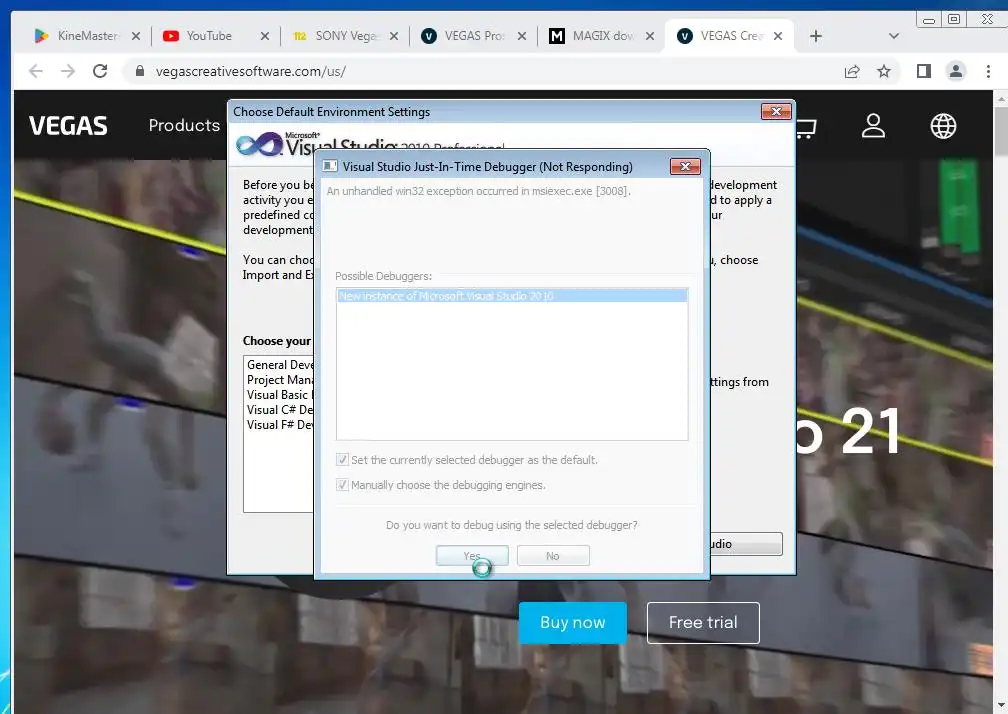
Task: Open a new browser tab
Action: pyautogui.click(x=816, y=36)
